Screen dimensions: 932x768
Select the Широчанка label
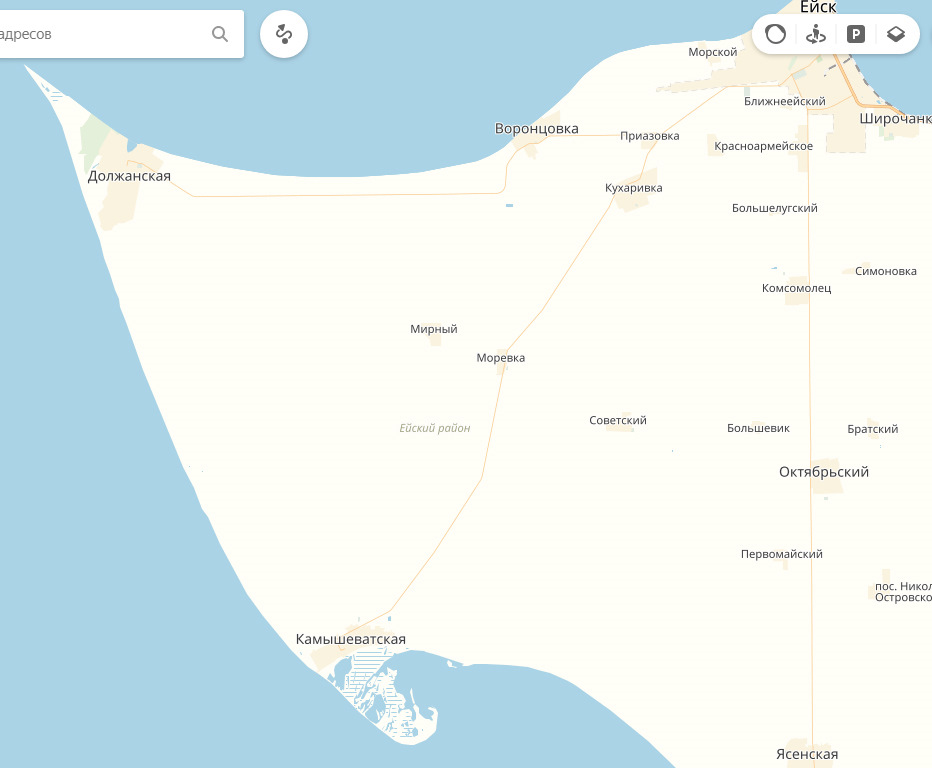895,119
